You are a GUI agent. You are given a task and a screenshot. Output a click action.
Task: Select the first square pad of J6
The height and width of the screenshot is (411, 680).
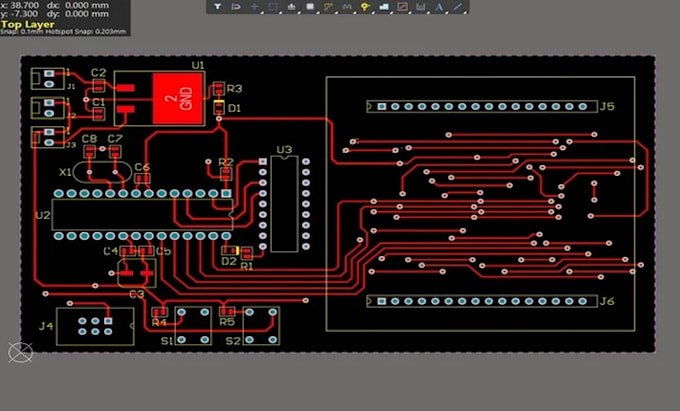click(x=382, y=301)
